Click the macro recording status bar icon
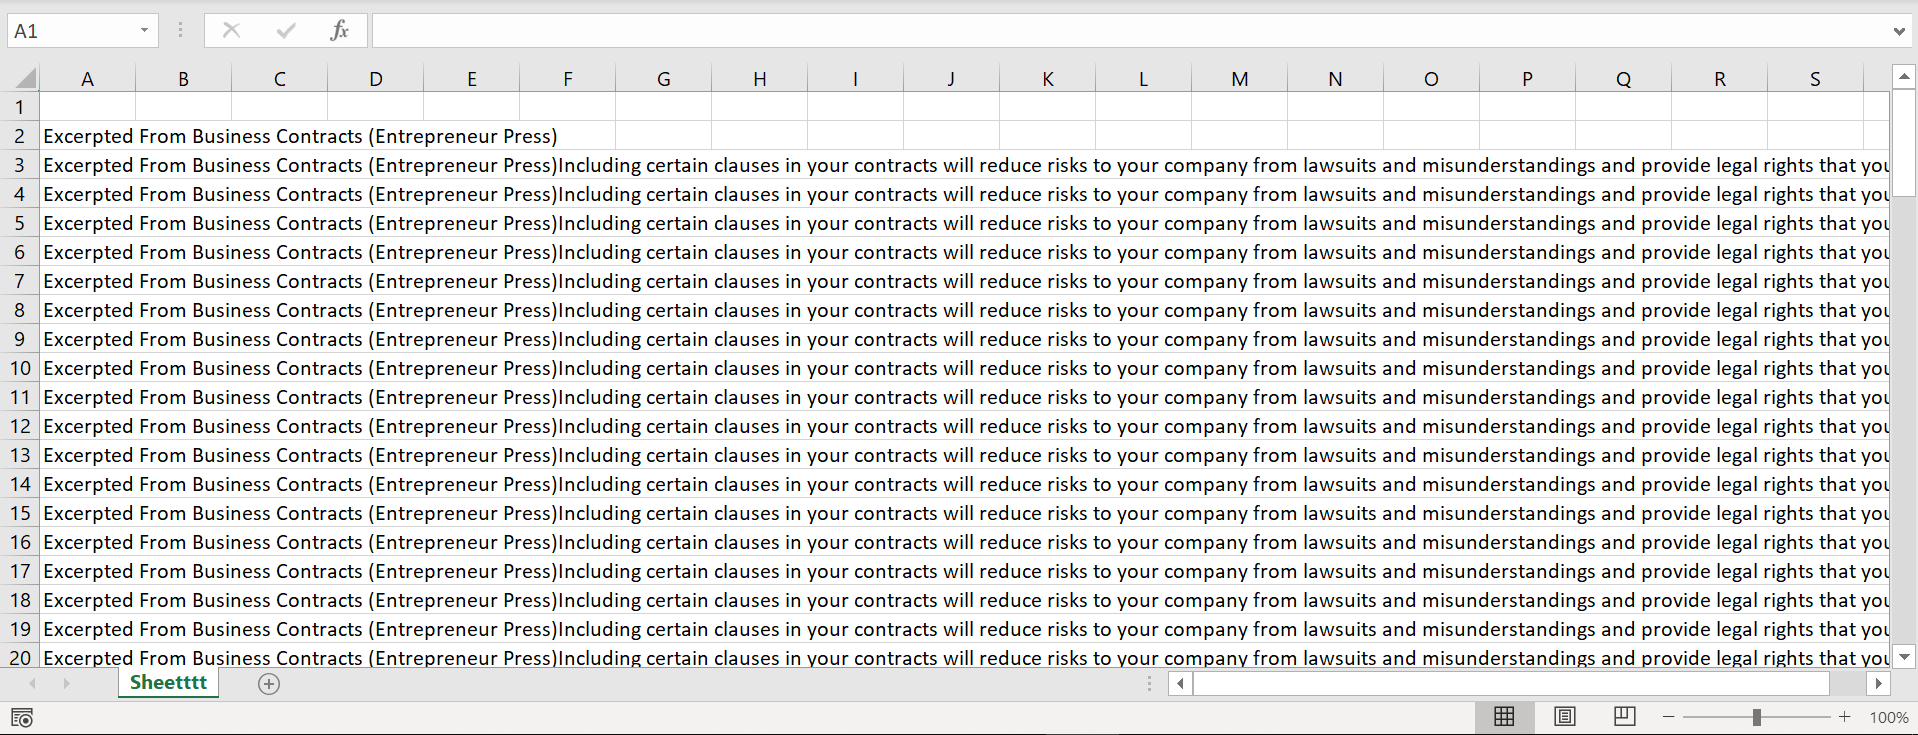 pos(22,717)
